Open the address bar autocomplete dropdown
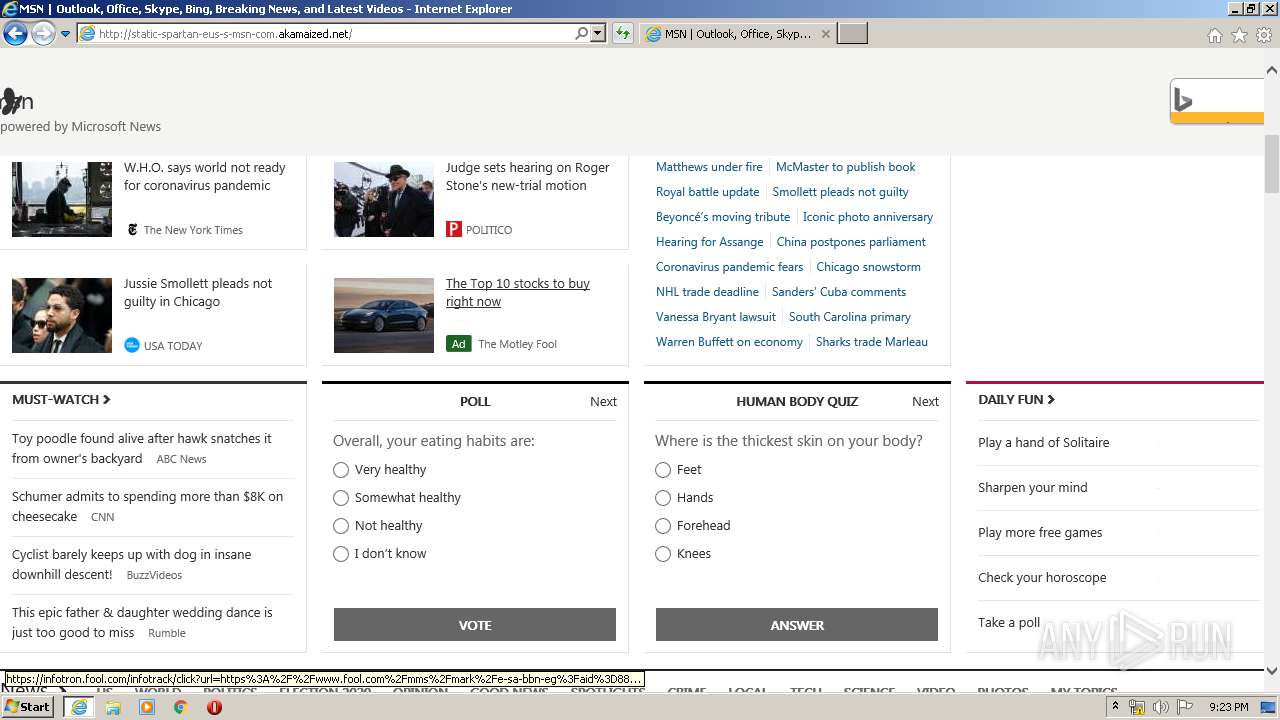Image resolution: width=1280 pixels, height=720 pixels. click(x=598, y=34)
